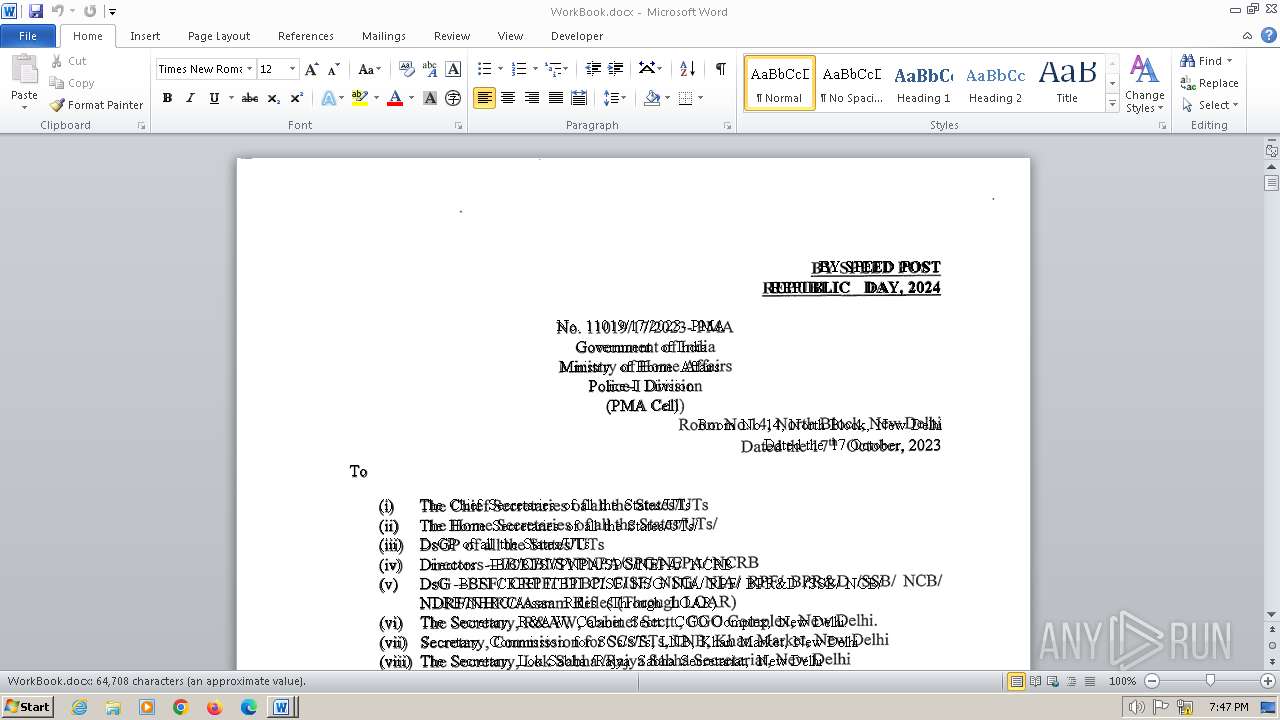
Task: Toggle Align Text Left
Action: (x=484, y=98)
